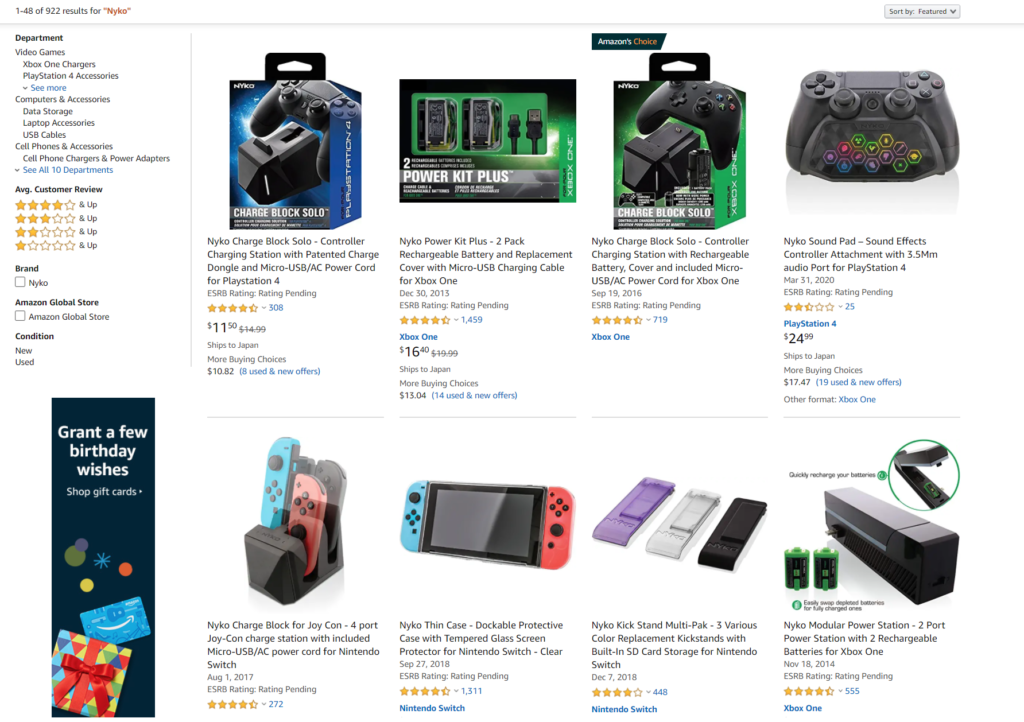Screen dimensions: 1024x722
Task: Open 8 used & new offers link
Action: 280,371
